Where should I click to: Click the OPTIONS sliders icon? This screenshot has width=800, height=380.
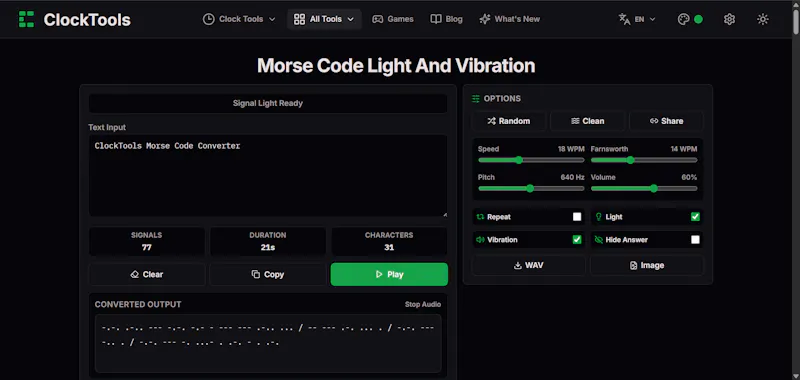476,98
